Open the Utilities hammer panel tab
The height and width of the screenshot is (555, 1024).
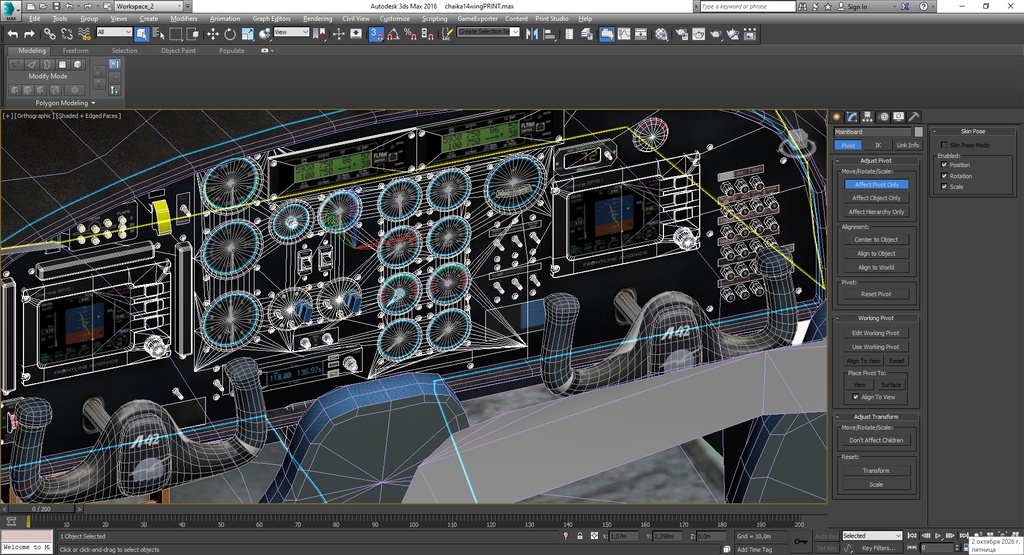914,117
